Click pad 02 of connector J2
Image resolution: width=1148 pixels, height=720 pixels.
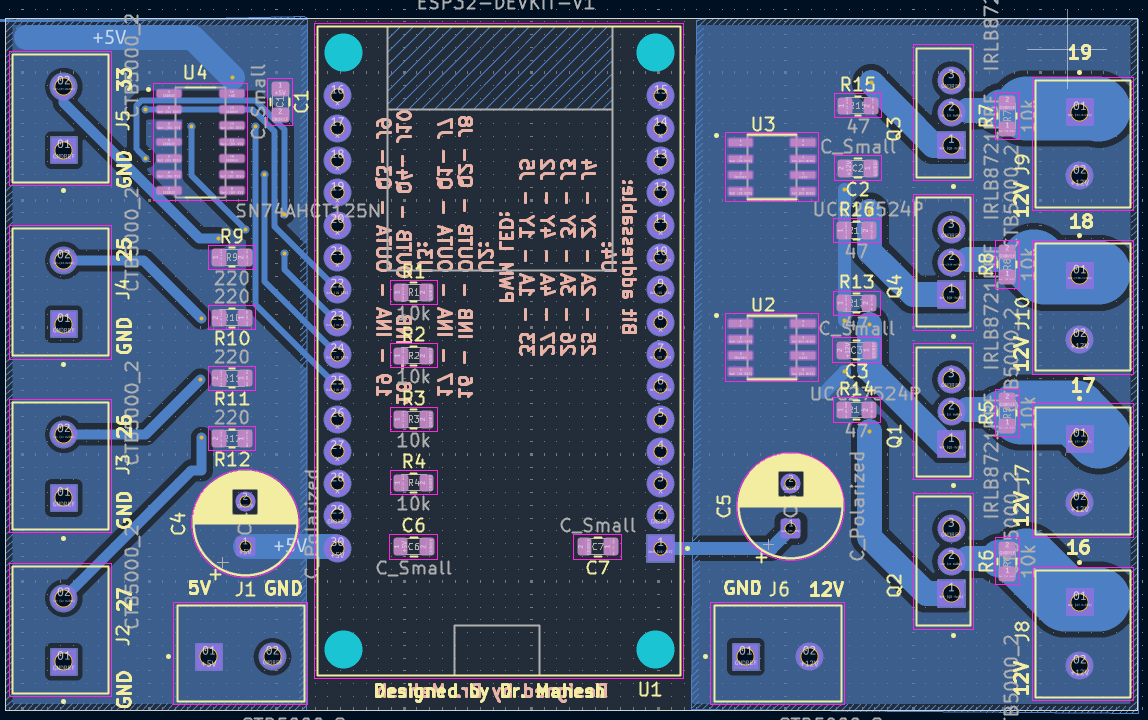(64, 598)
